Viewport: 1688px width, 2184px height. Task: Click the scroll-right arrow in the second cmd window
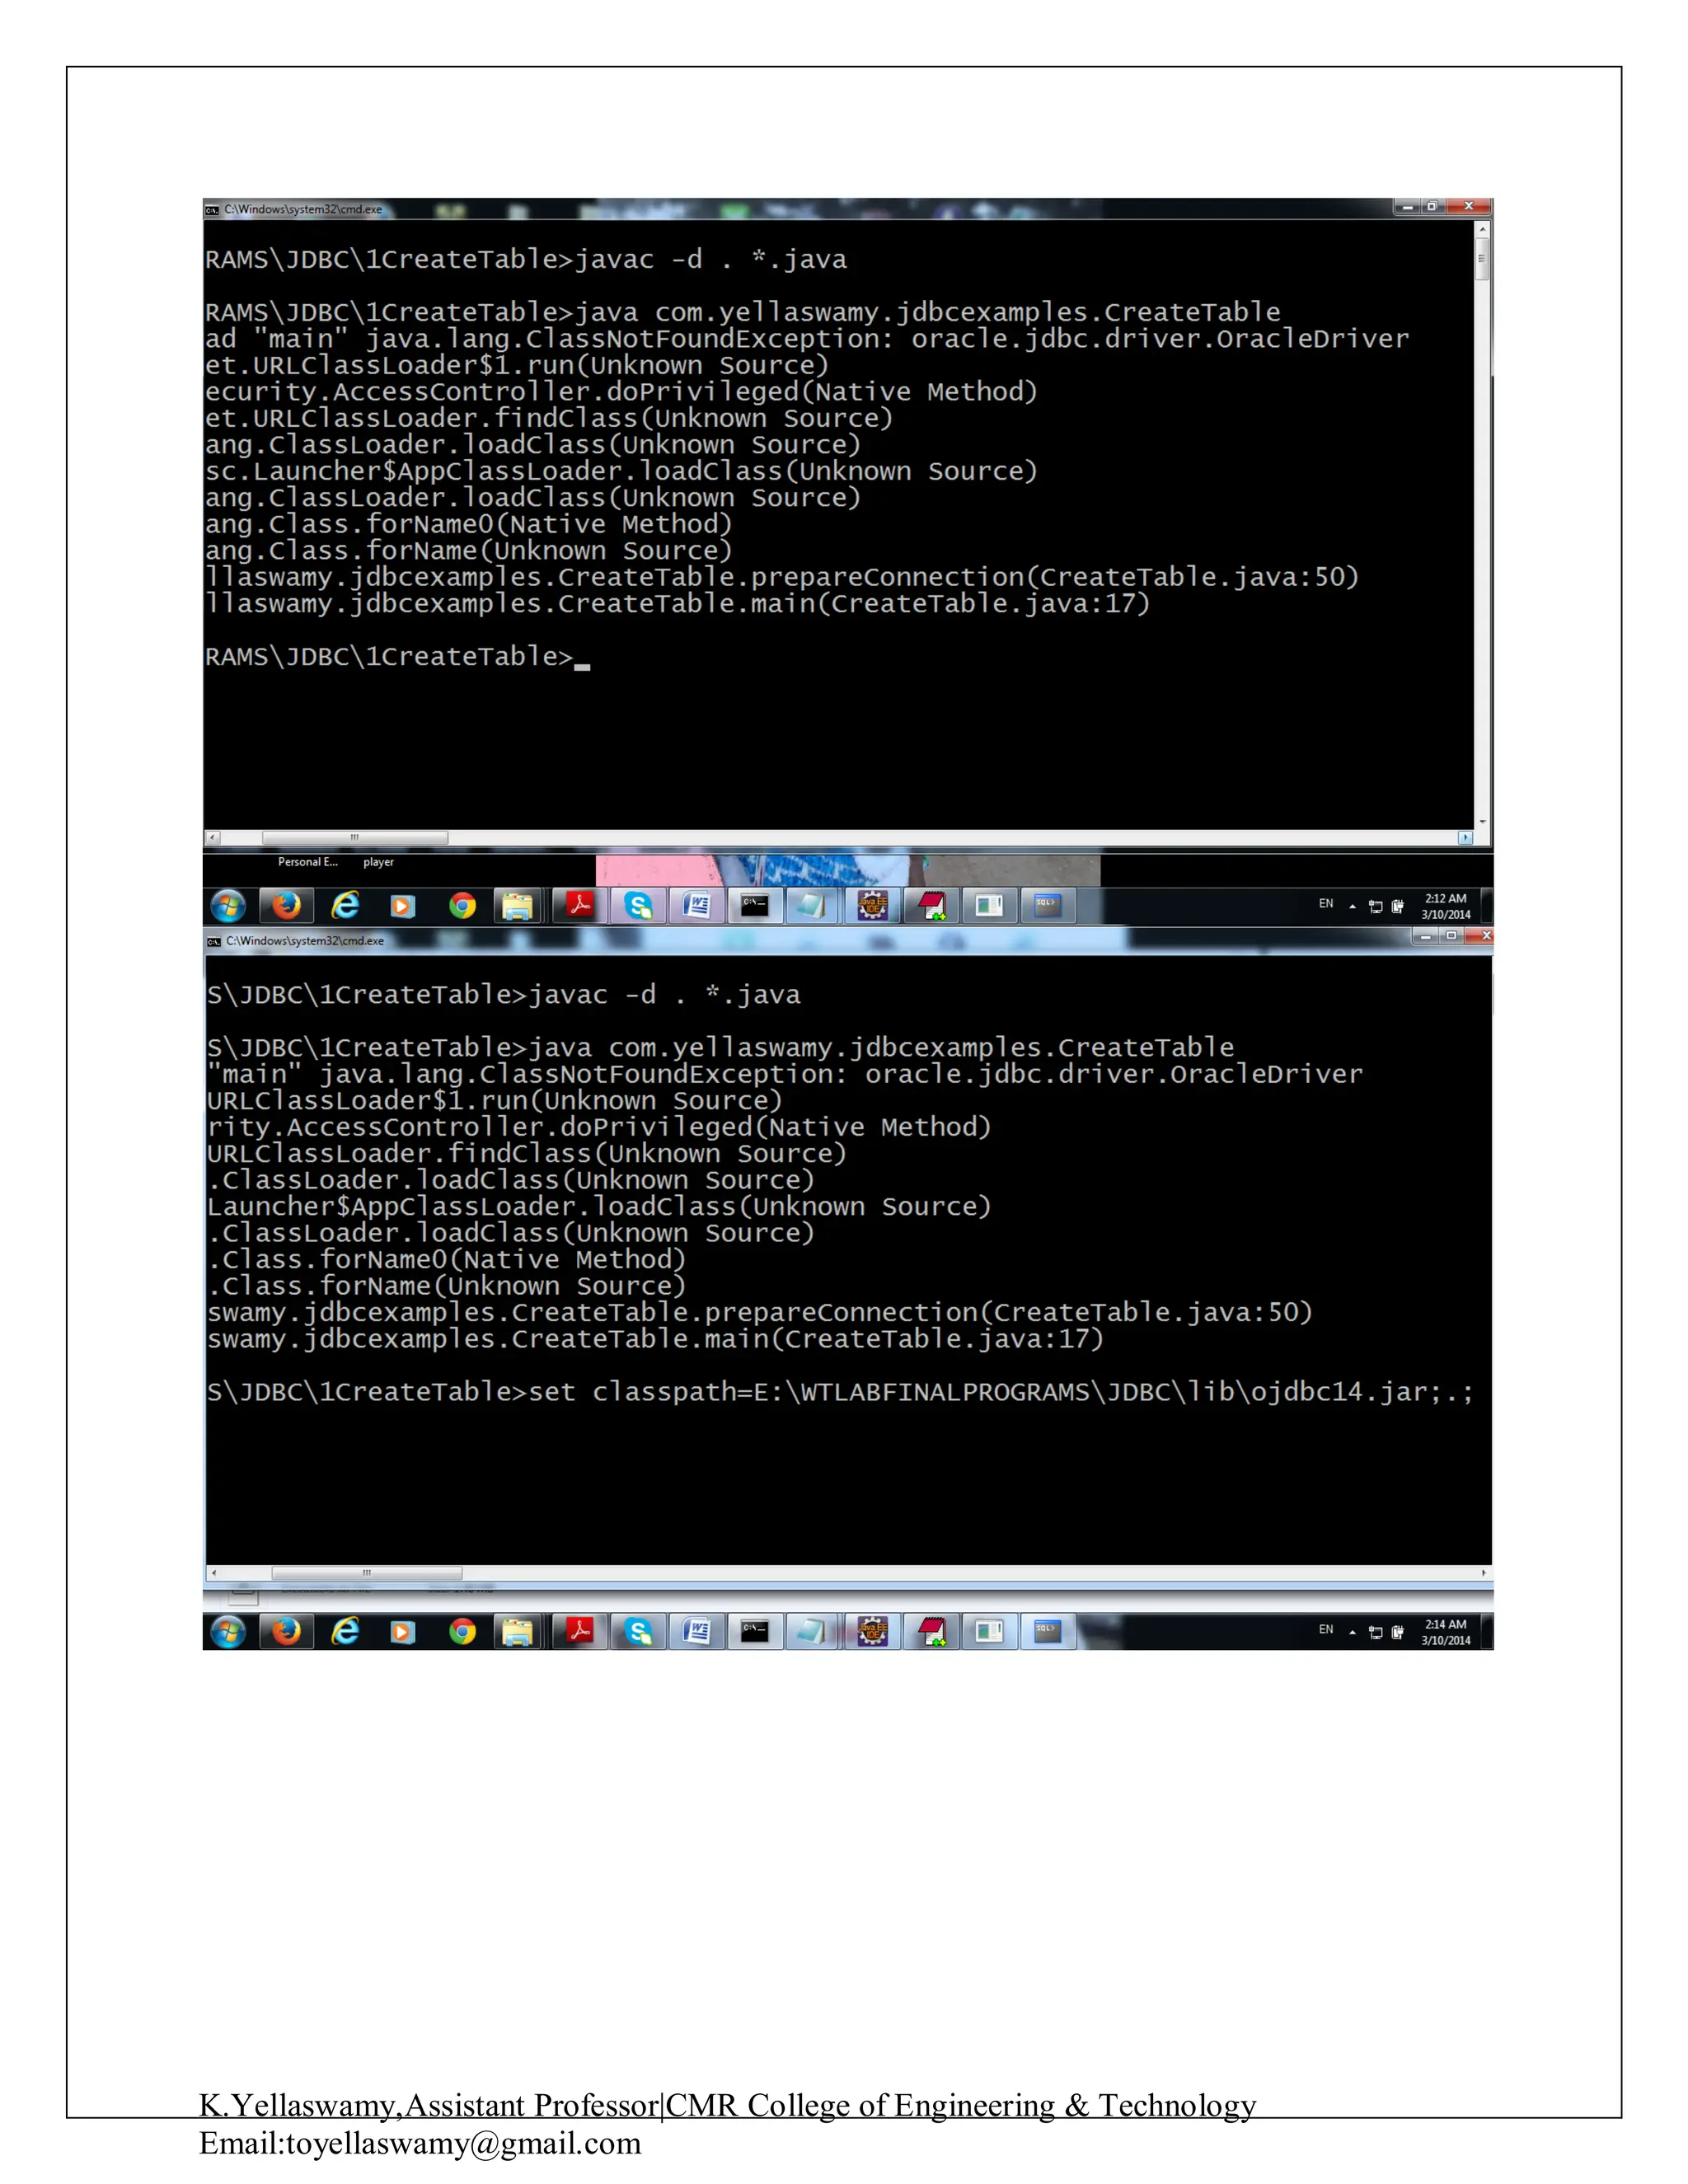click(1483, 1573)
